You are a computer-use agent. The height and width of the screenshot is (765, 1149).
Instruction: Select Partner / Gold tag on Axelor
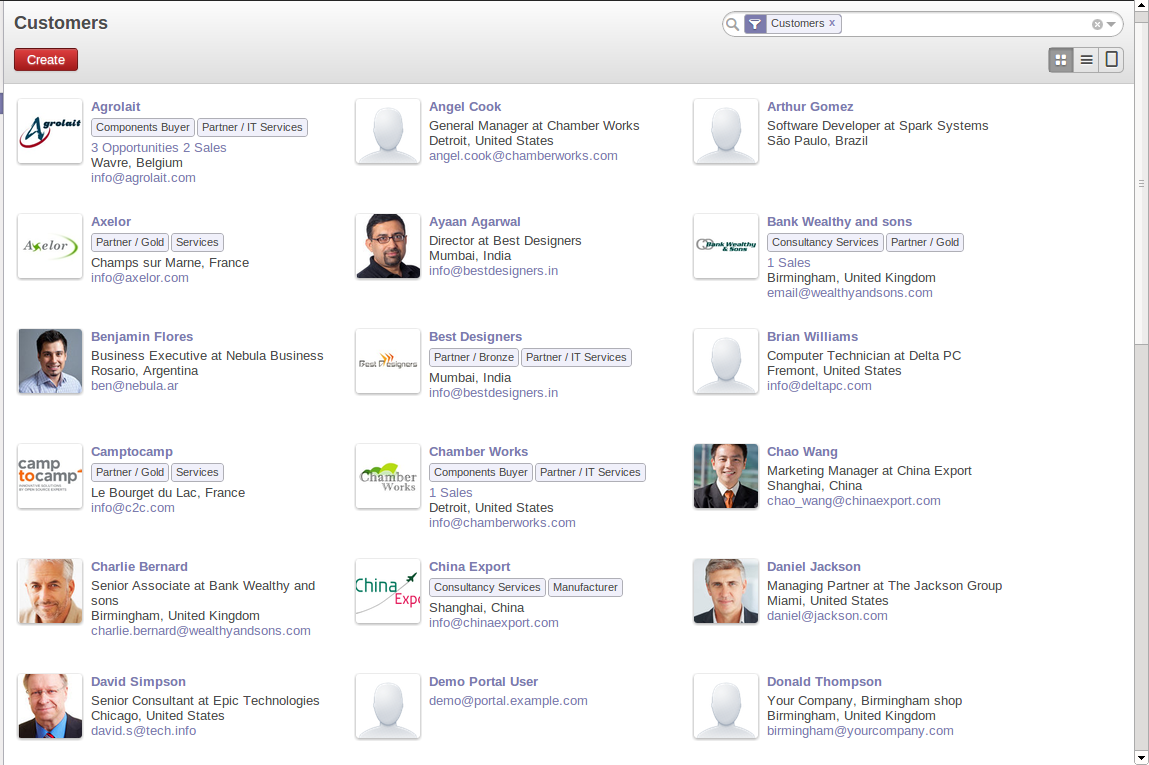tap(130, 242)
